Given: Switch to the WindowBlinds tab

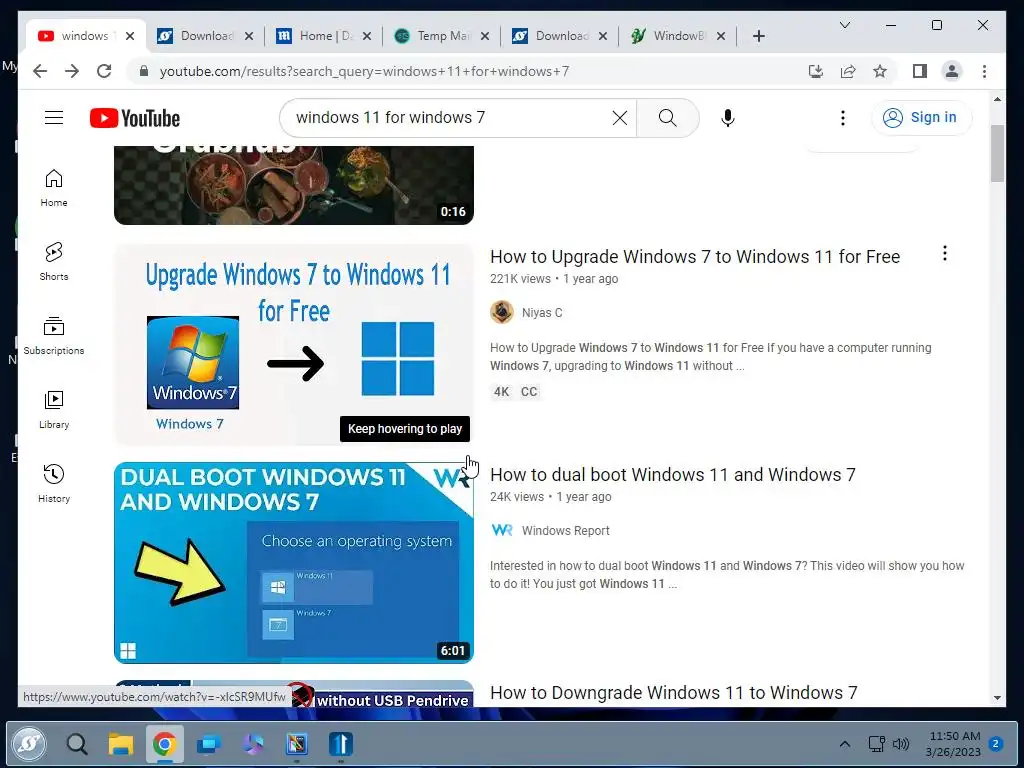Looking at the screenshot, I should point(679,36).
